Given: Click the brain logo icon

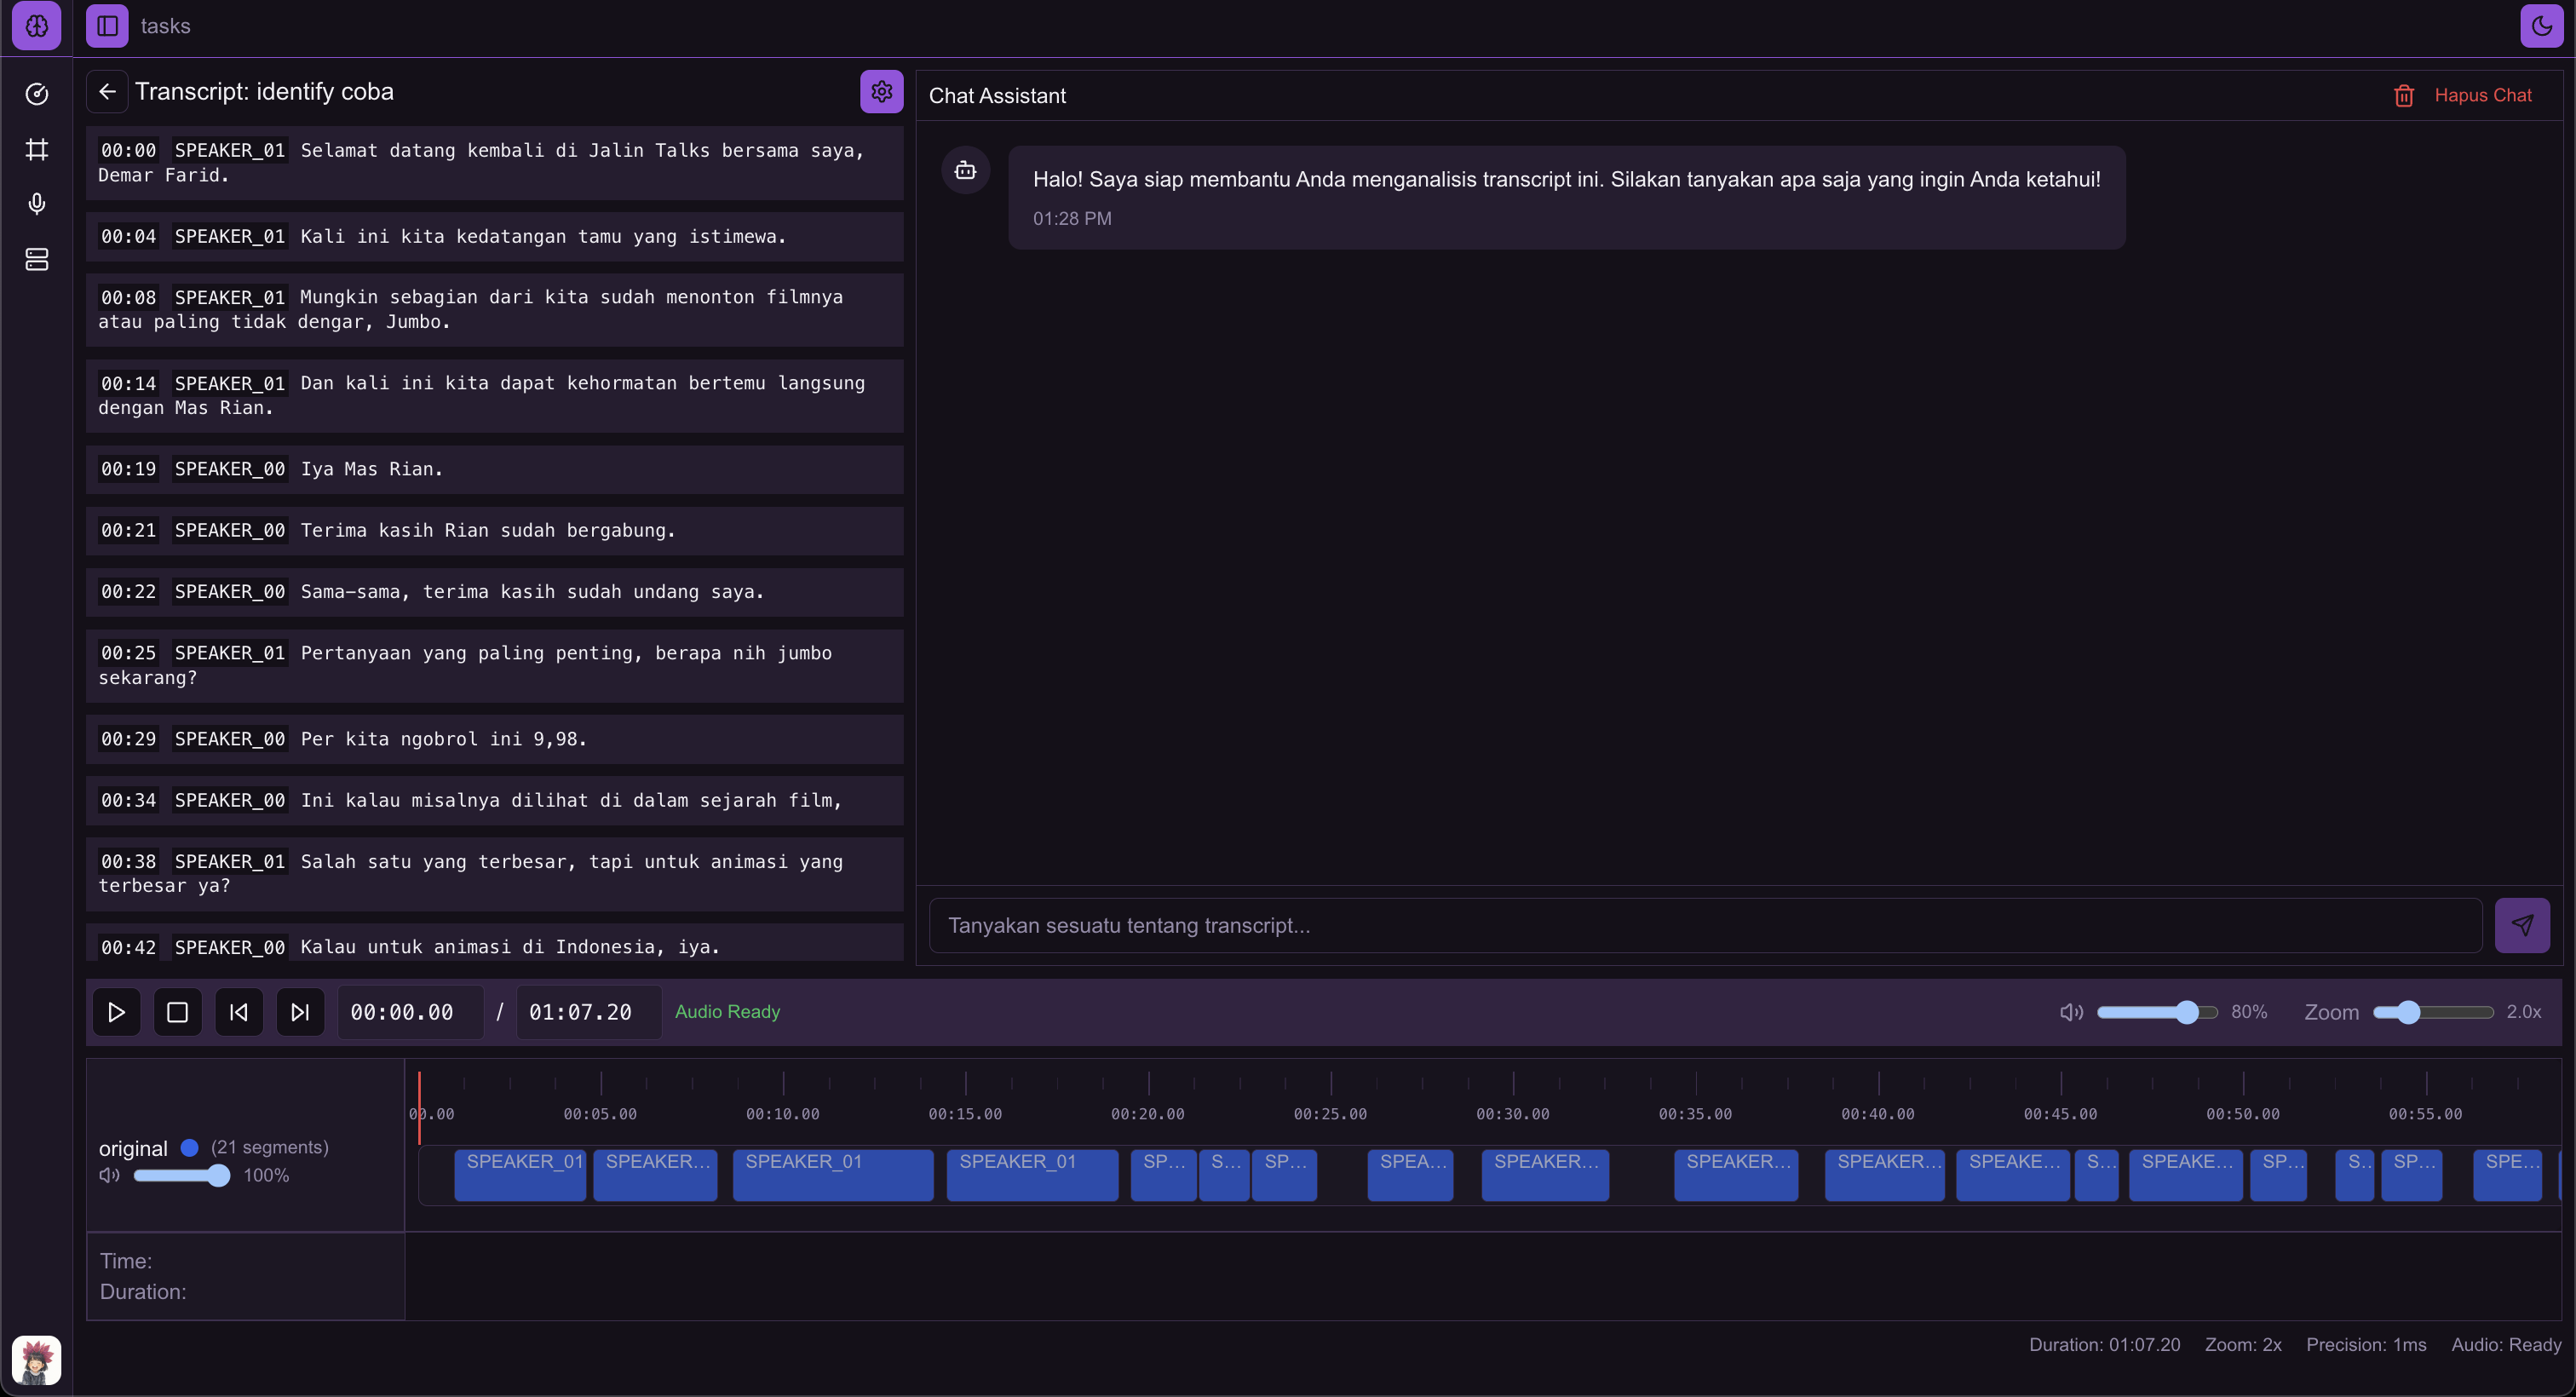Looking at the screenshot, I should tap(36, 26).
